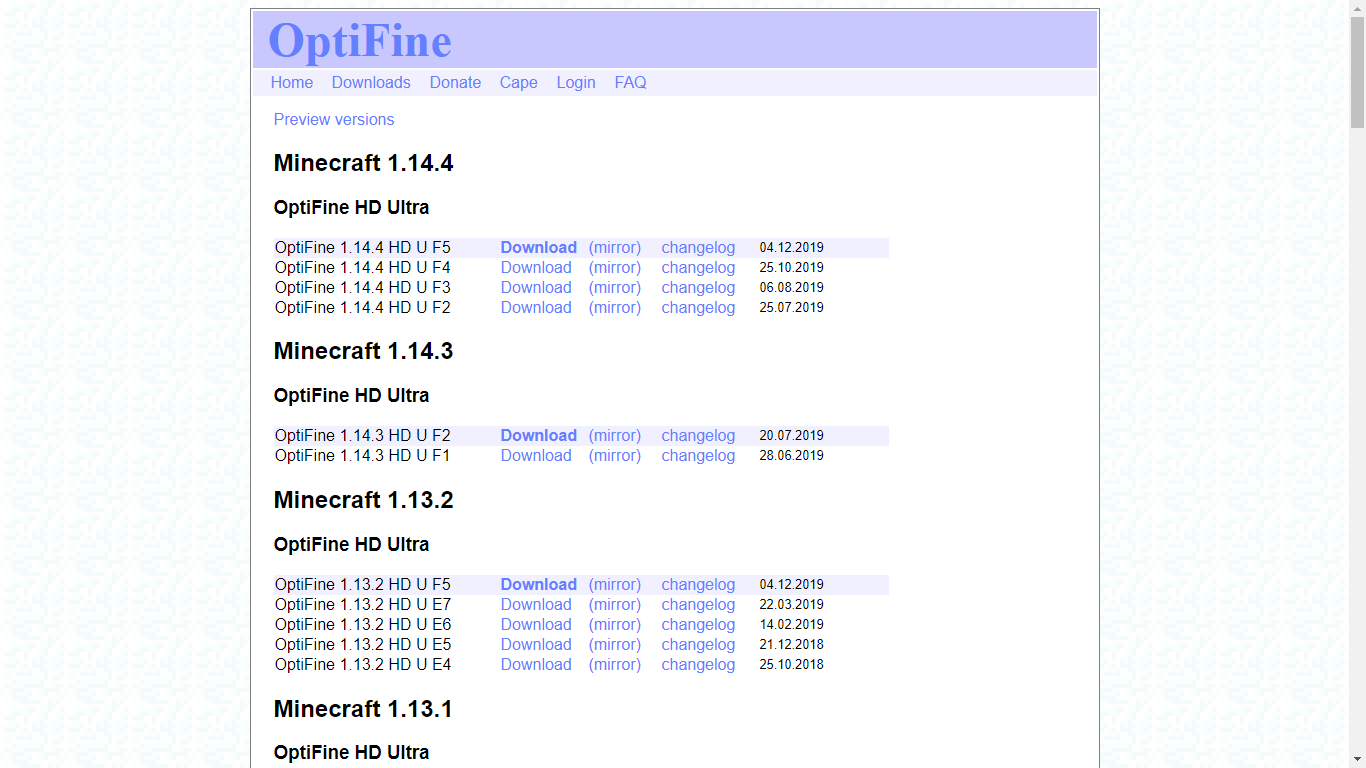Viewport: 1366px width, 768px height.
Task: Select the date 20.07.2019
Action: tap(792, 436)
